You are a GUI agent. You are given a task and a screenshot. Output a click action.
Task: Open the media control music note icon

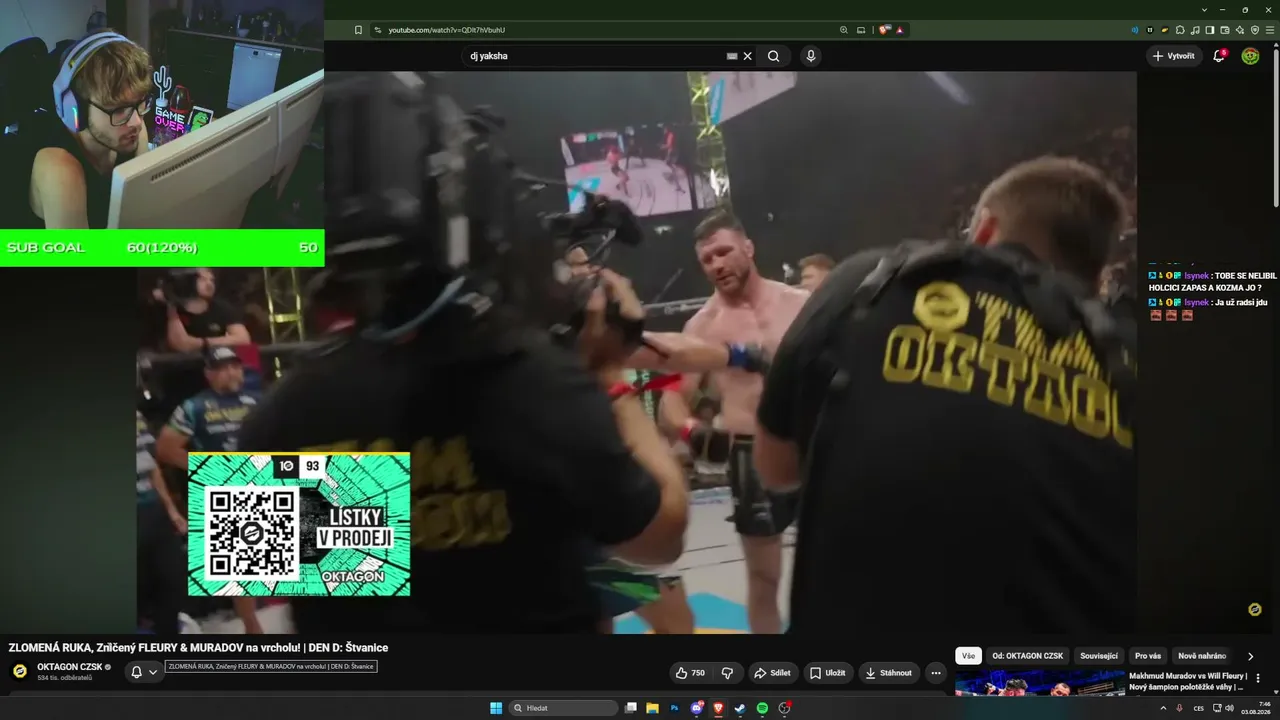pyautogui.click(x=1195, y=30)
